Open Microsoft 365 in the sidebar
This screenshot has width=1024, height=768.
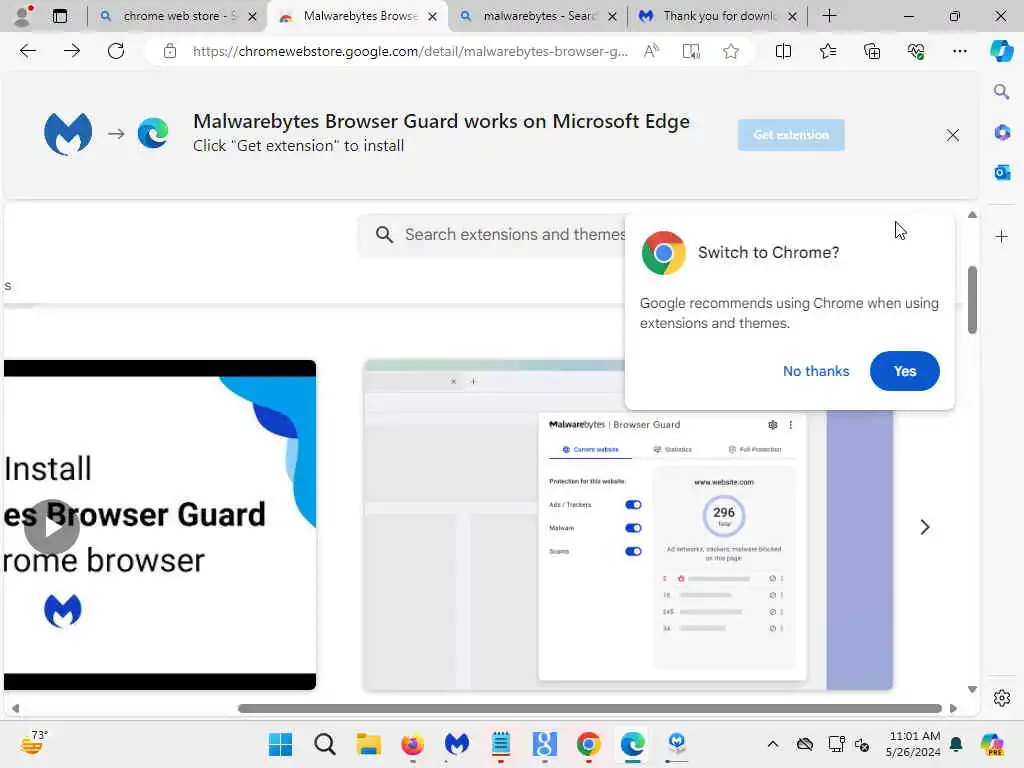(x=1002, y=132)
